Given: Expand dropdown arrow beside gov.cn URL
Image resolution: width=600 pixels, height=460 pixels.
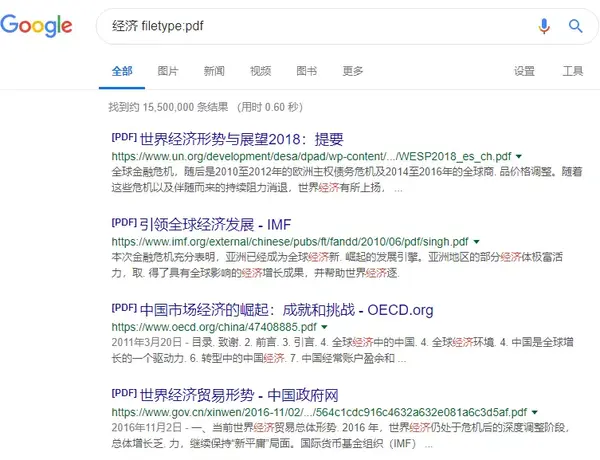Looking at the screenshot, I should [x=535, y=412].
